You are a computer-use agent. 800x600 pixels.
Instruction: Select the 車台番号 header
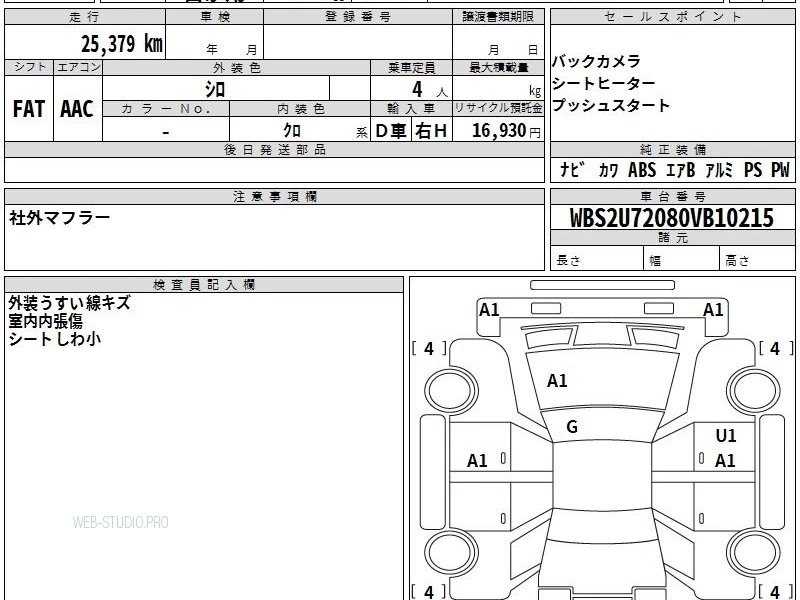click(673, 197)
